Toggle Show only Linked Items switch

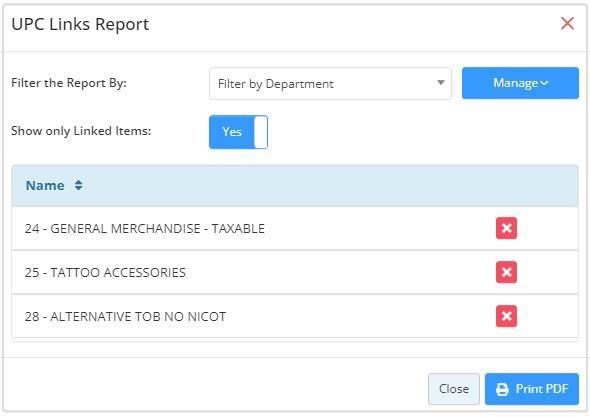[238, 132]
